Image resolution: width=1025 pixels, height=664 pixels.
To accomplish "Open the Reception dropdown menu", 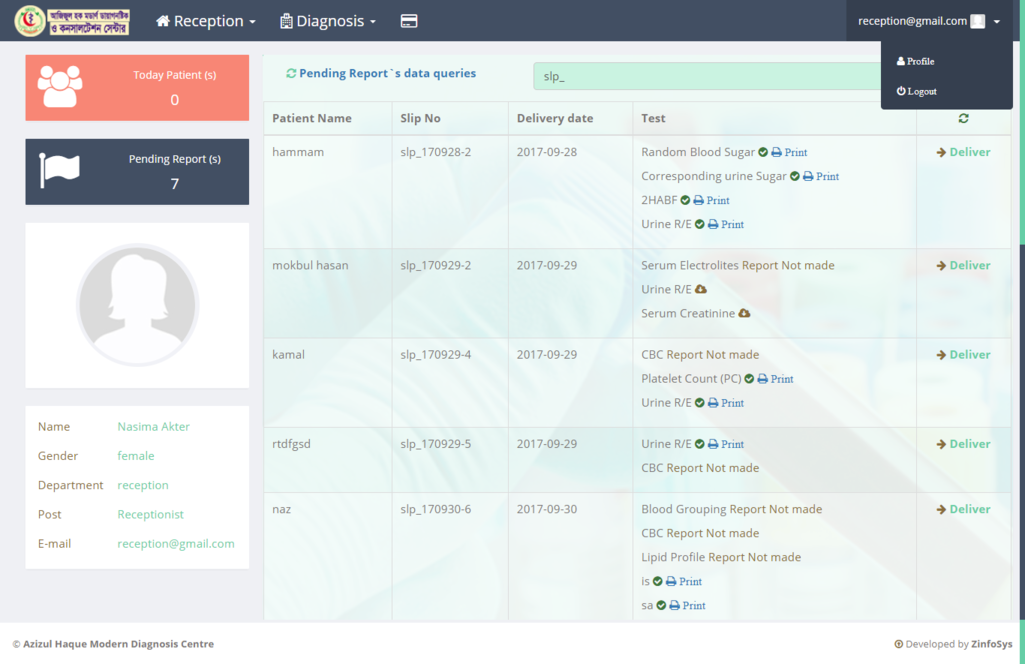I will pos(206,21).
